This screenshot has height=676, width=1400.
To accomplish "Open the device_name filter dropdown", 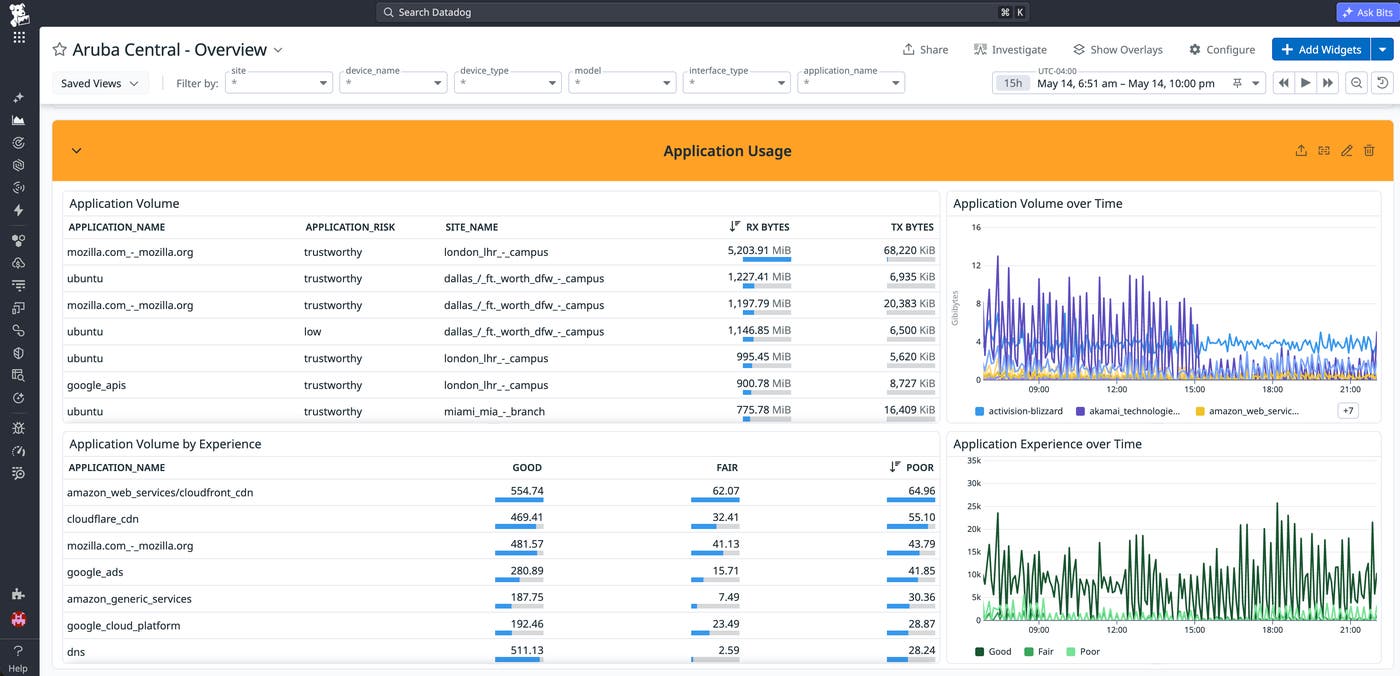I will 393,83.
